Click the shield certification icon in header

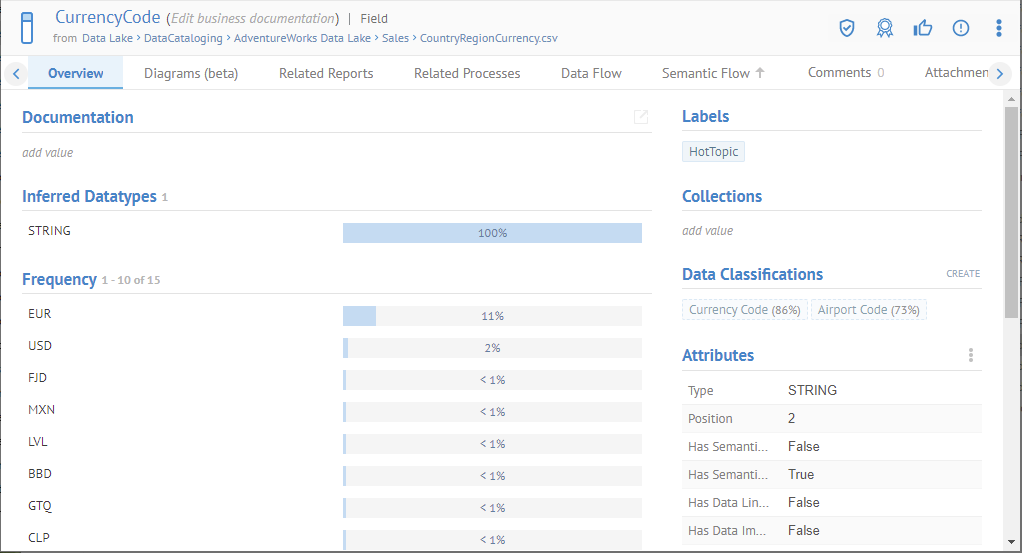coord(847,28)
